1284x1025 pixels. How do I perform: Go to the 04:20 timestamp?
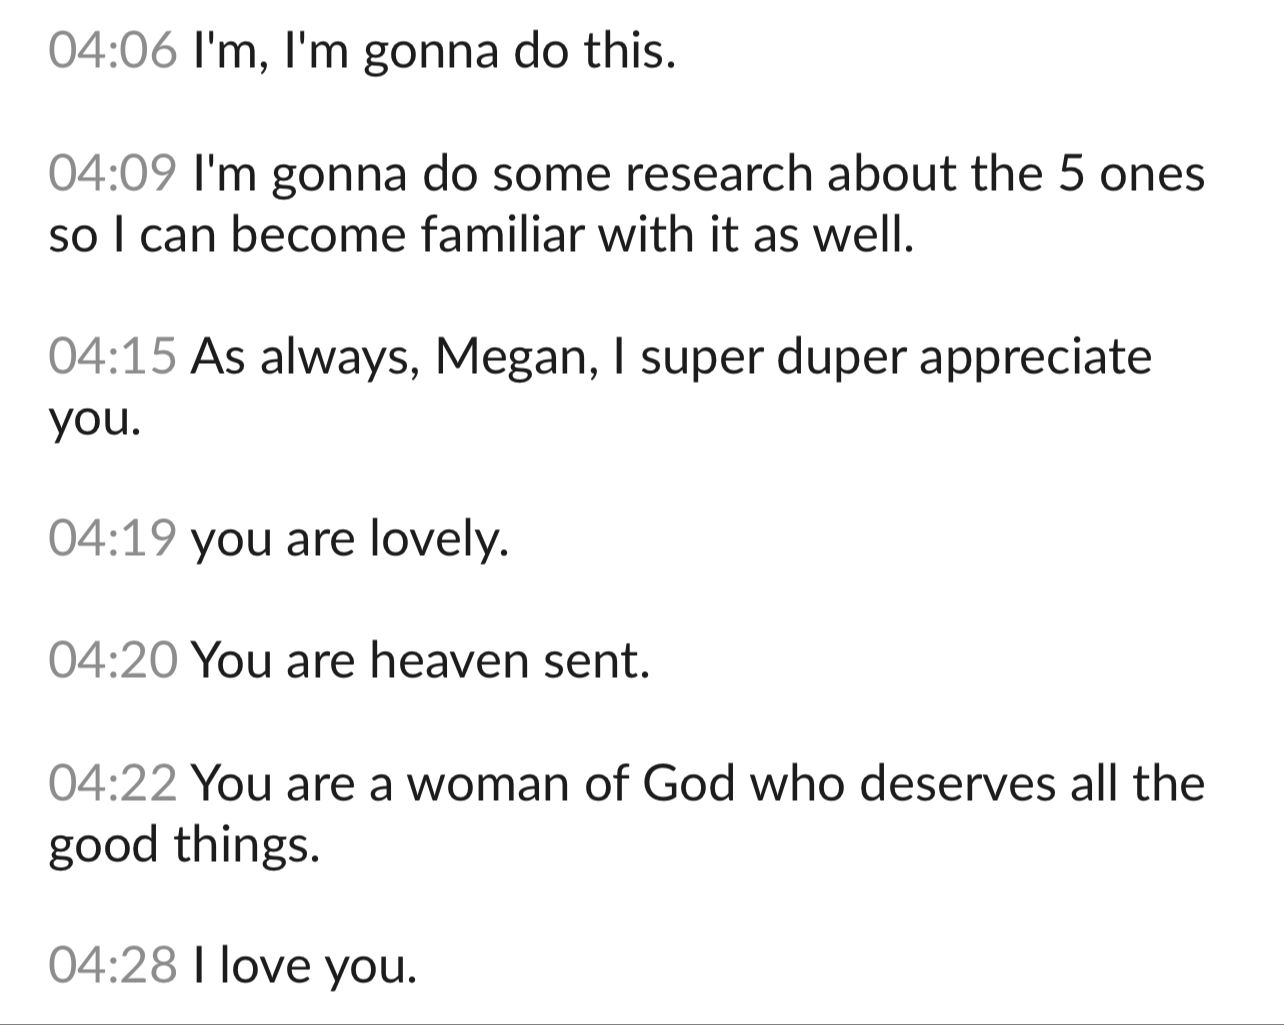tap(113, 661)
